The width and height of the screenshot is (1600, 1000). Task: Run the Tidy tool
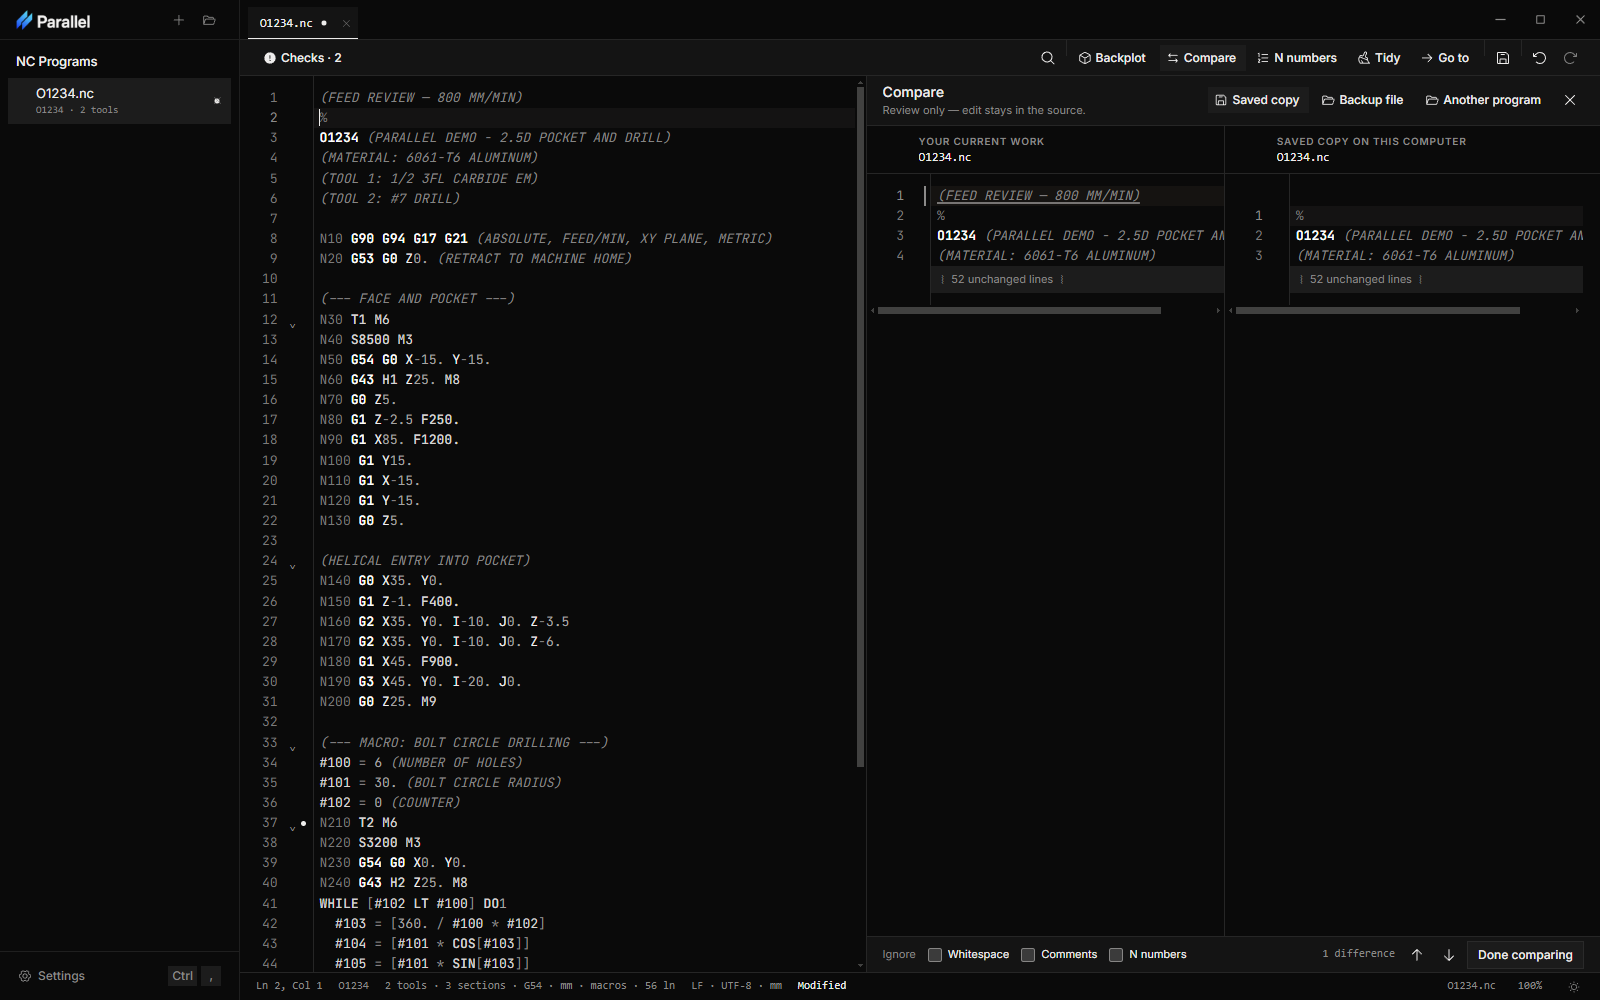(x=1379, y=58)
